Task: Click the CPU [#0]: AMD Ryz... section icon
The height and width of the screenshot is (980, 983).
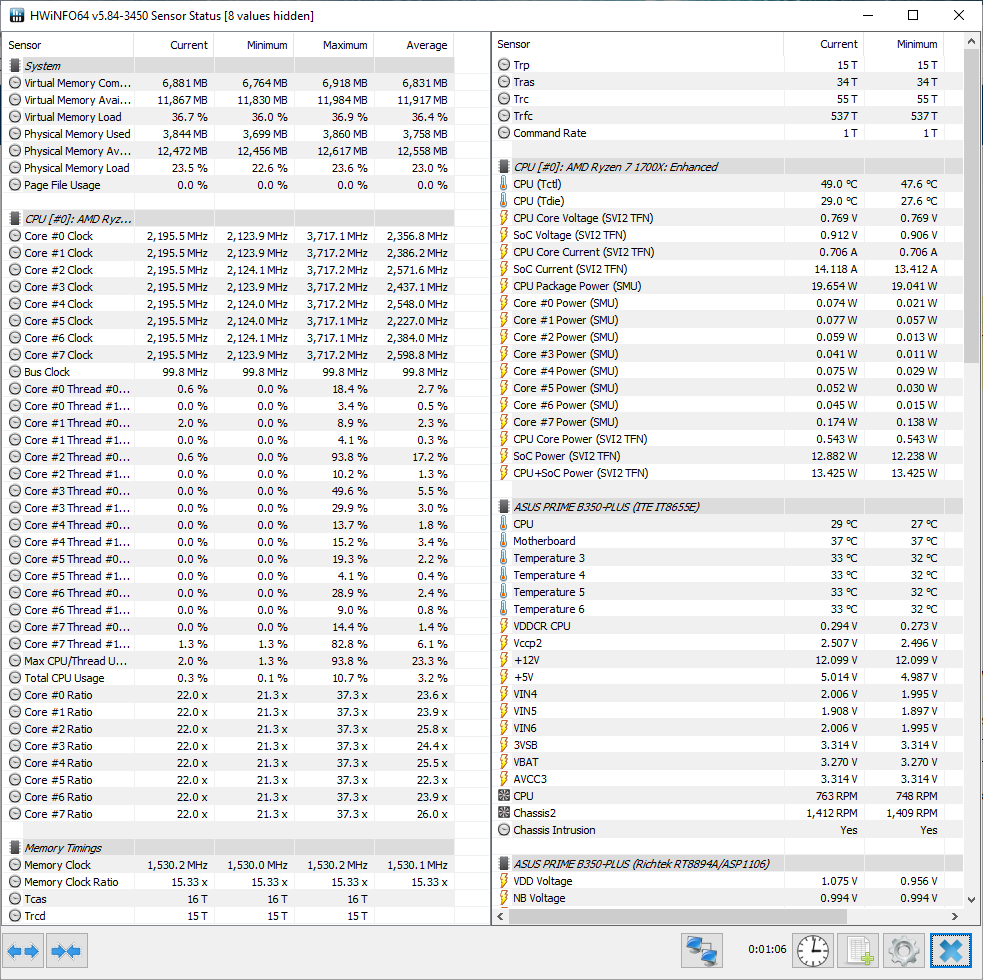Action: [x=15, y=218]
